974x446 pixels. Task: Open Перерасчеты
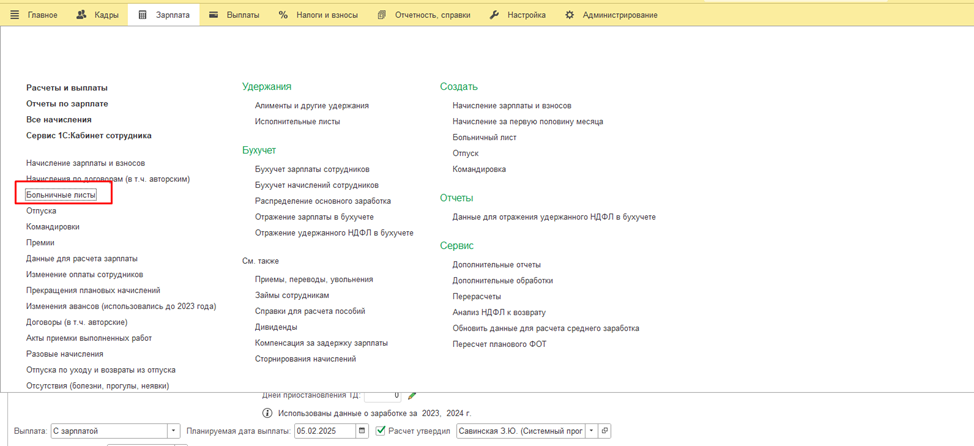(476, 296)
